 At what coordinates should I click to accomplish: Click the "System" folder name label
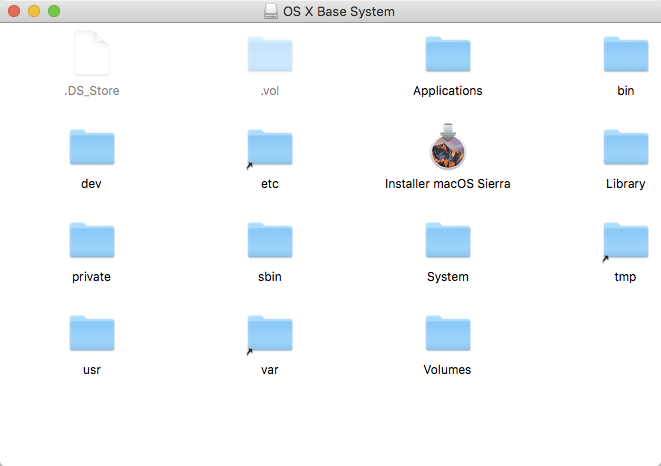tap(448, 277)
